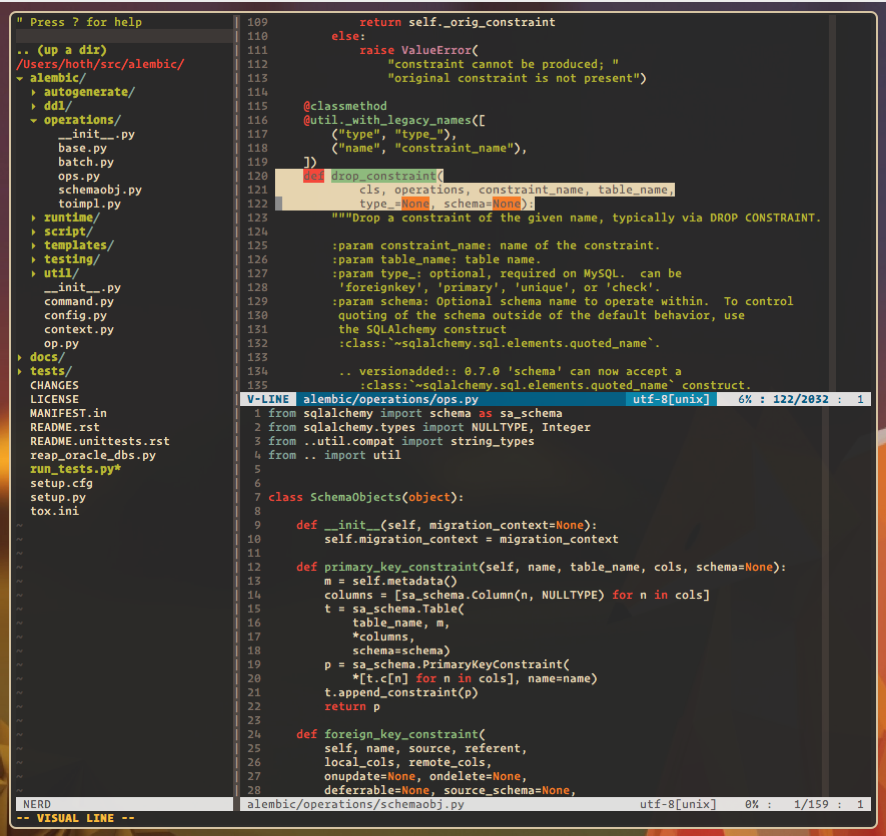Expand the util/ folder arrow
This screenshot has height=836, width=886.
(x=34, y=273)
